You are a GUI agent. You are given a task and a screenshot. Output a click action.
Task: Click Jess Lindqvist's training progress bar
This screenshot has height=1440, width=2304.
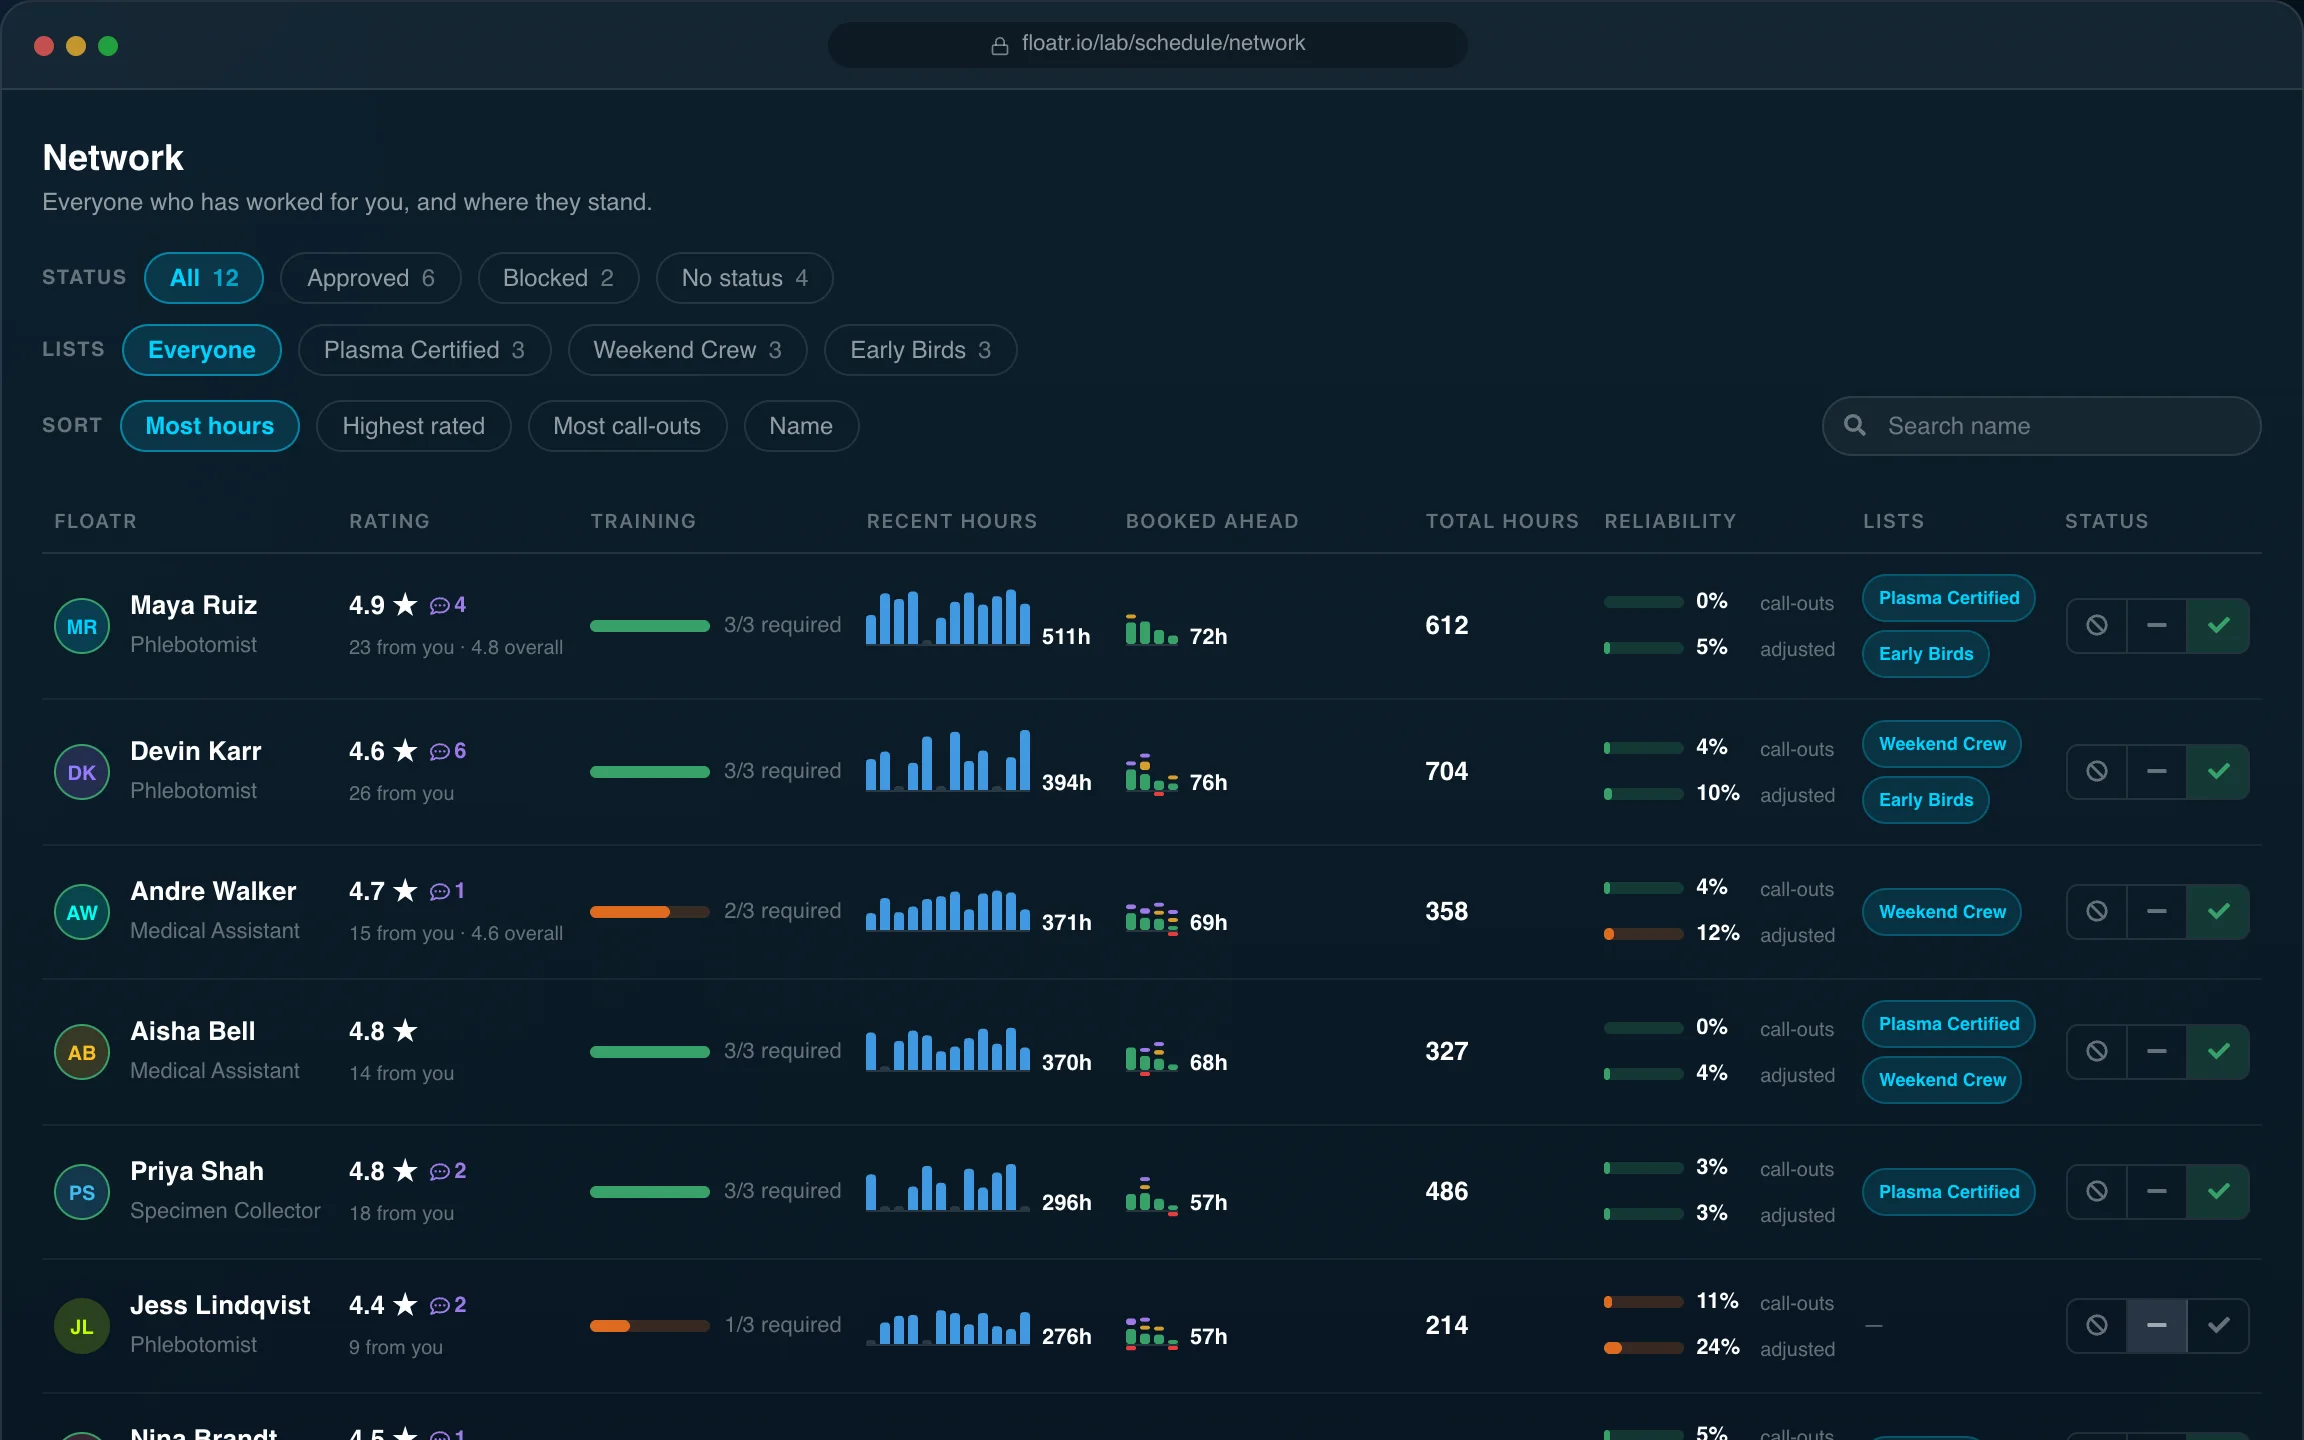point(650,1326)
